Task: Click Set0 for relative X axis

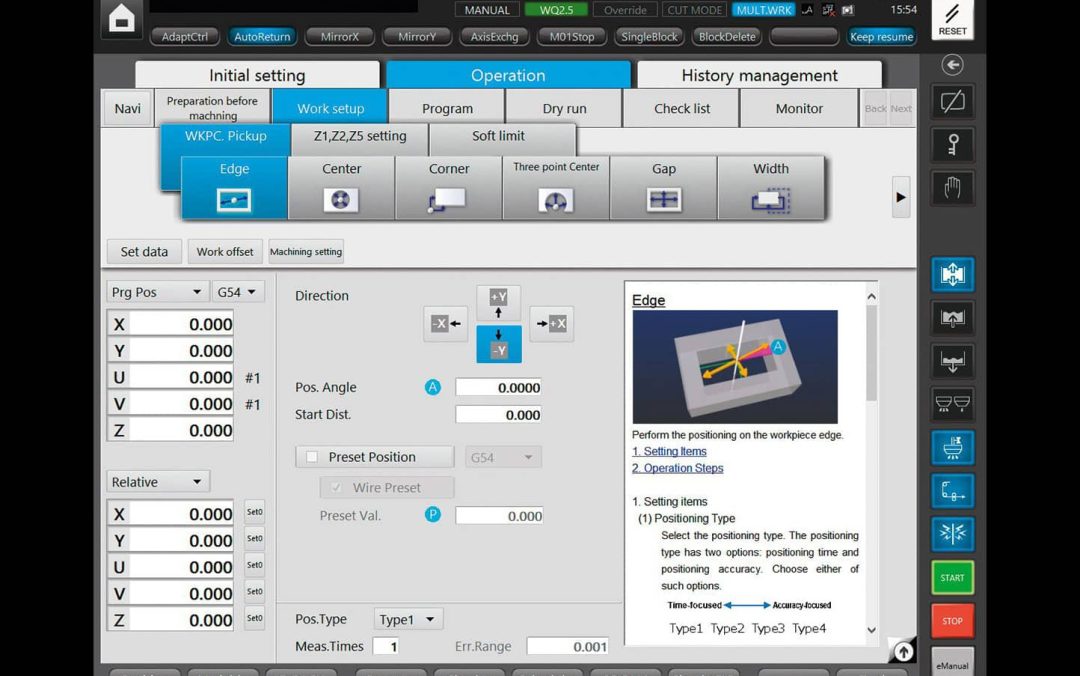Action: pos(254,512)
